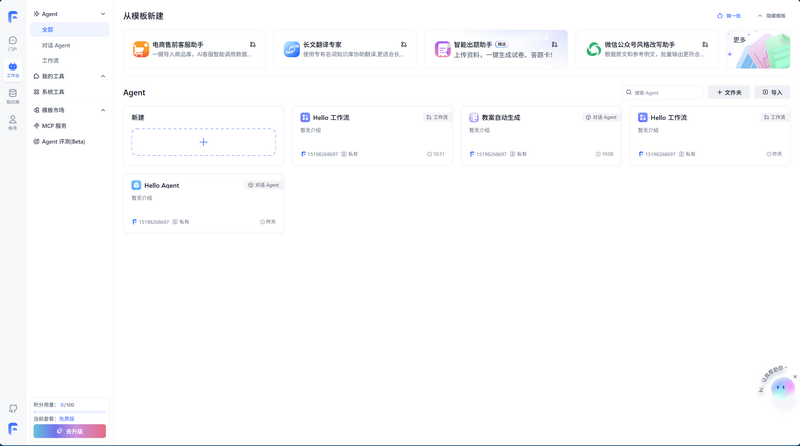Collapse the 我的工具 section chevron
The height and width of the screenshot is (446, 800).
[103, 76]
